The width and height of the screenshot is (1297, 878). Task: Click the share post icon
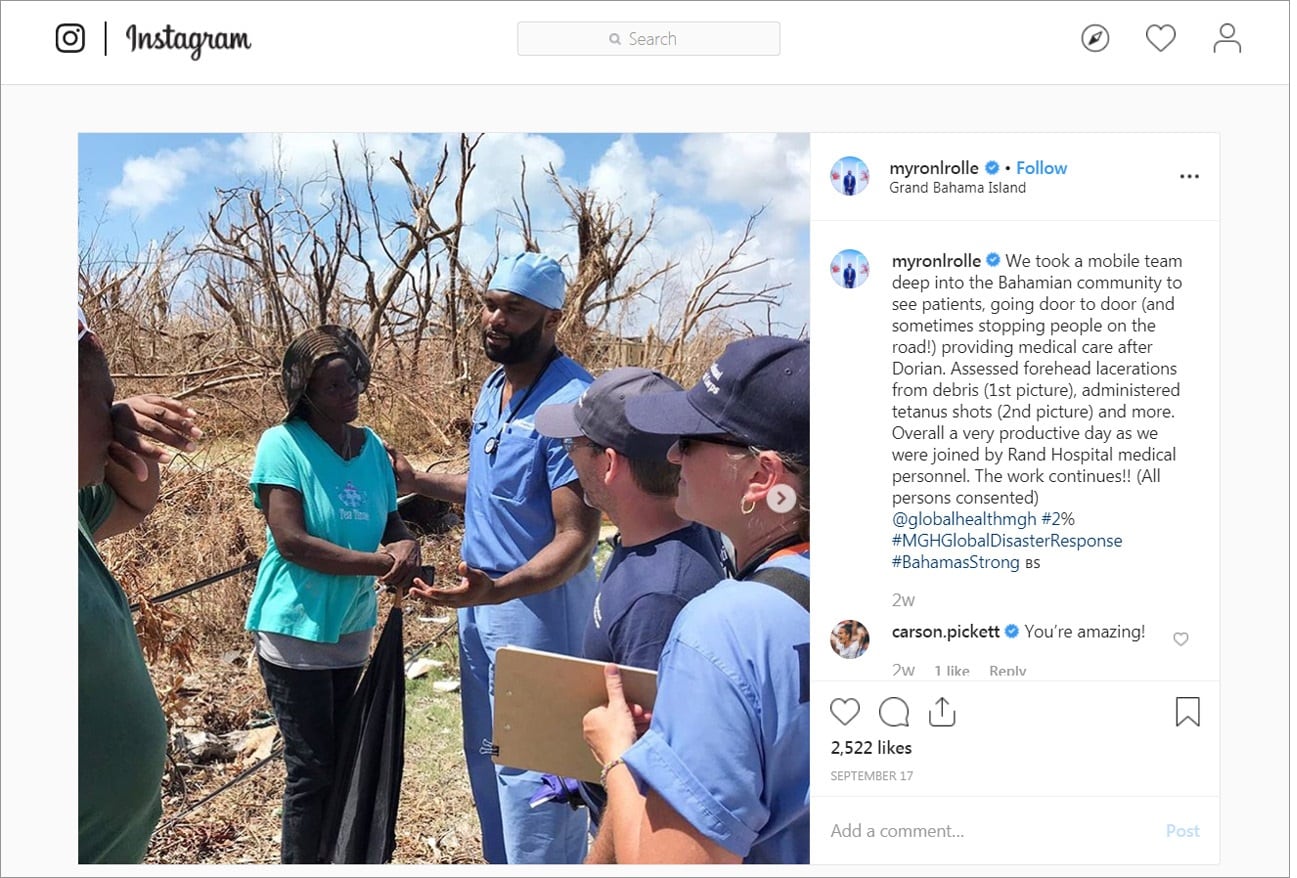942,711
